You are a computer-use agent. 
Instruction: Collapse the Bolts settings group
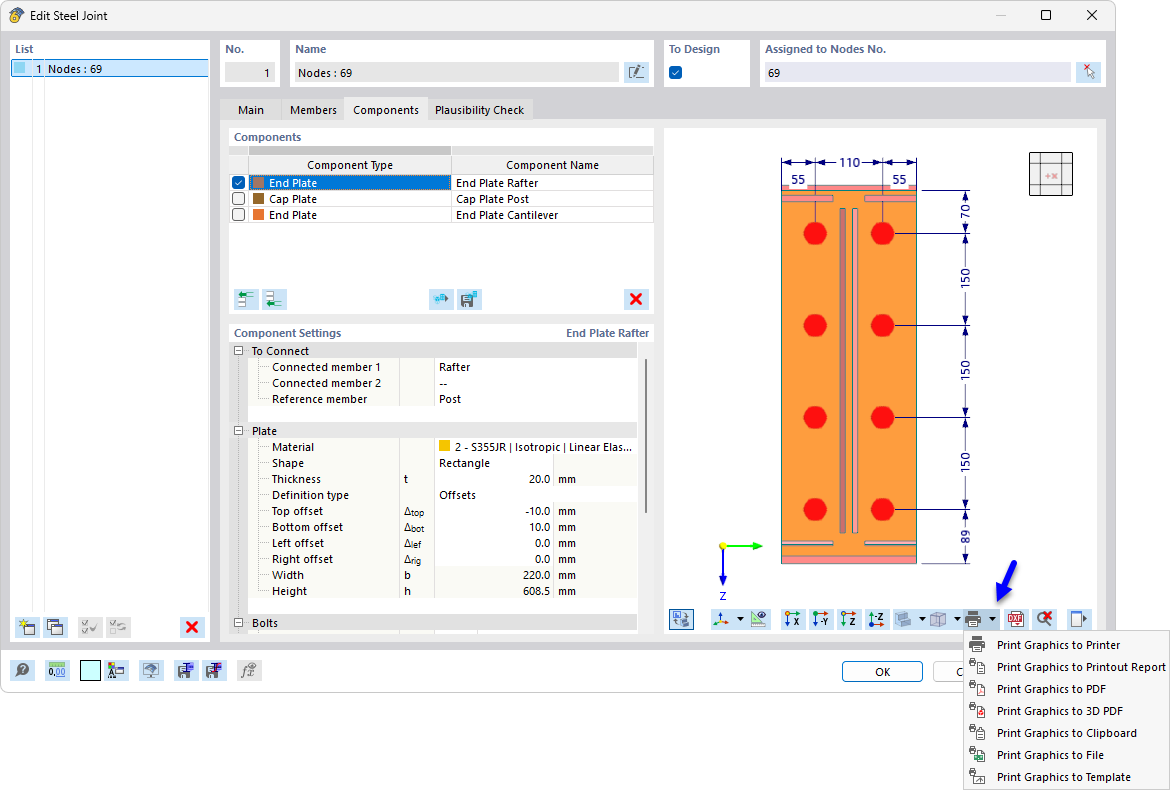point(239,622)
